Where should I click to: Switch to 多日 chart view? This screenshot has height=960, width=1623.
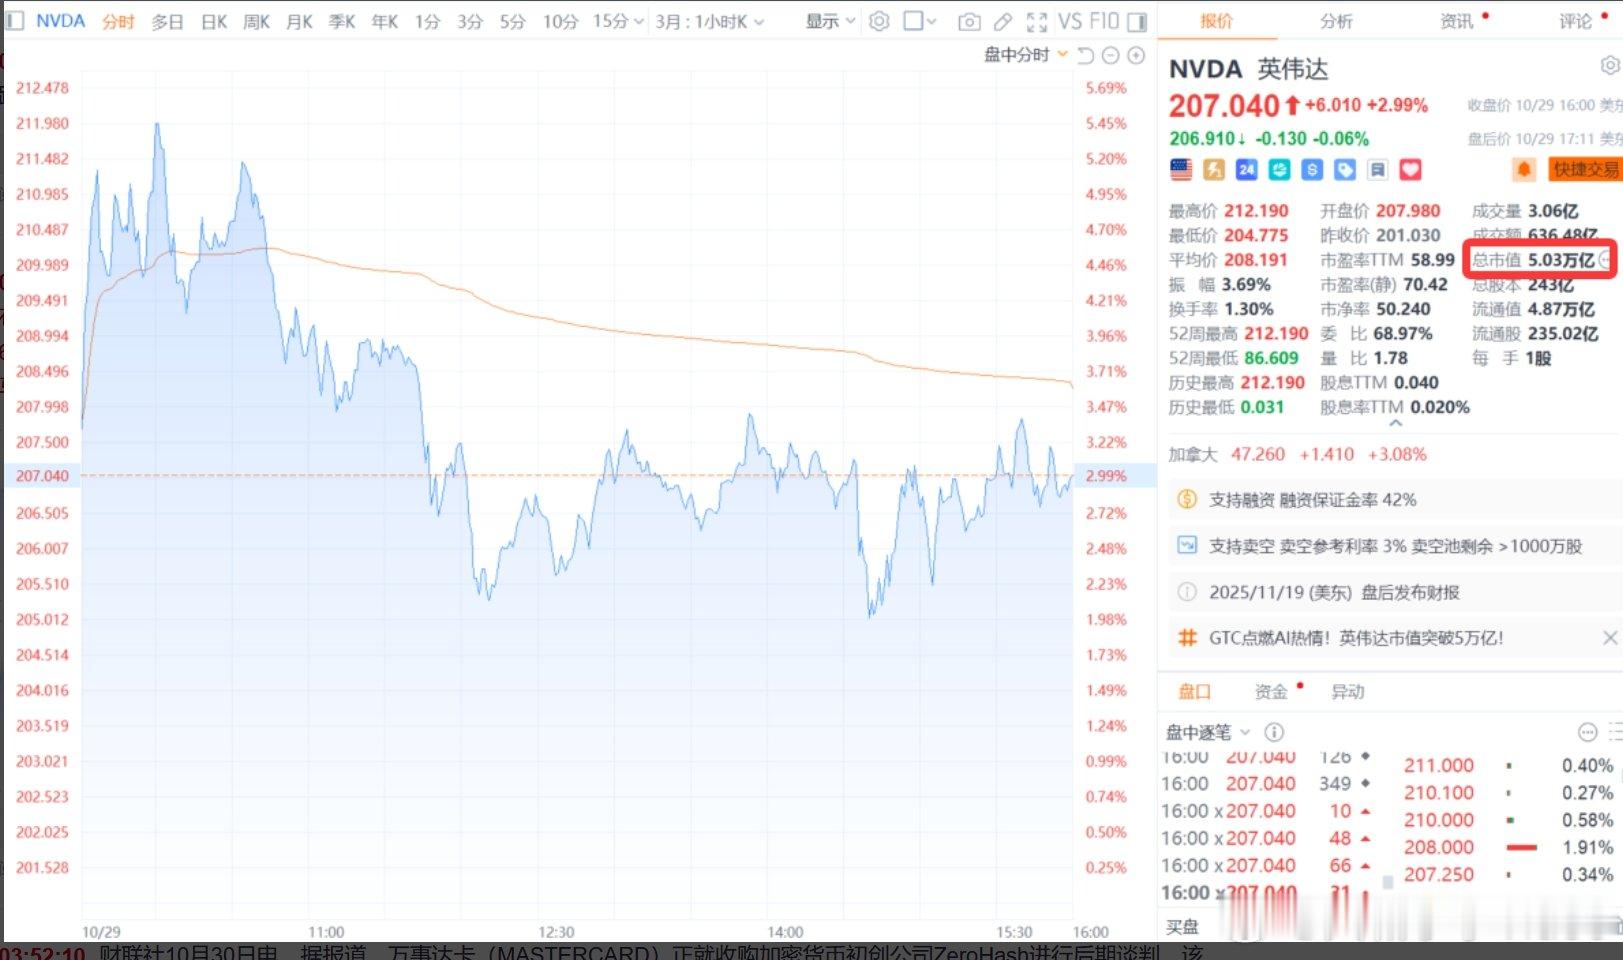tap(167, 21)
